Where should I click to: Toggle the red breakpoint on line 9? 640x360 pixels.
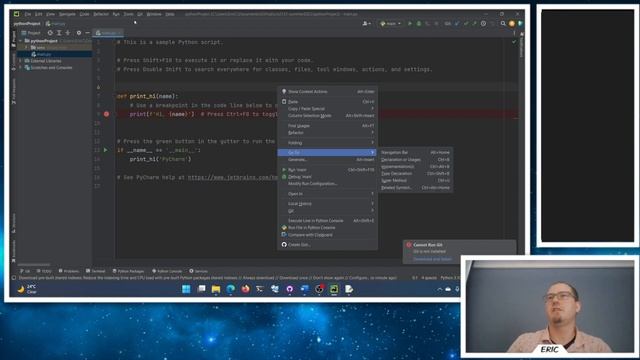pos(107,114)
